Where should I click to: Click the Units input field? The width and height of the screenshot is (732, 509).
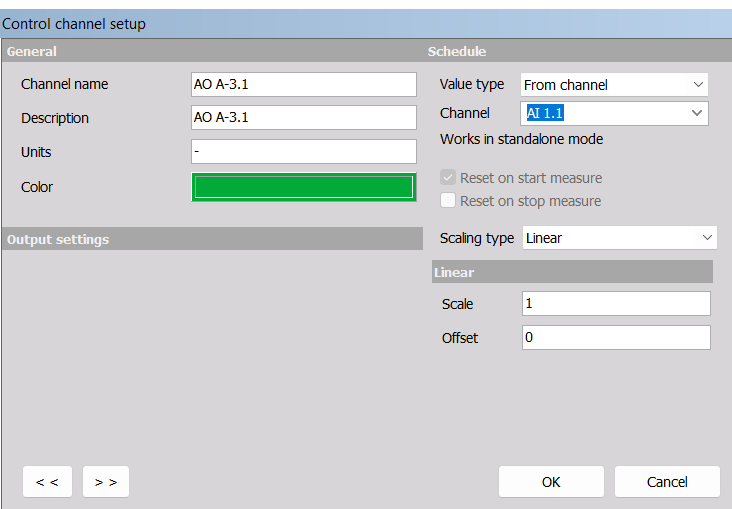pos(303,151)
